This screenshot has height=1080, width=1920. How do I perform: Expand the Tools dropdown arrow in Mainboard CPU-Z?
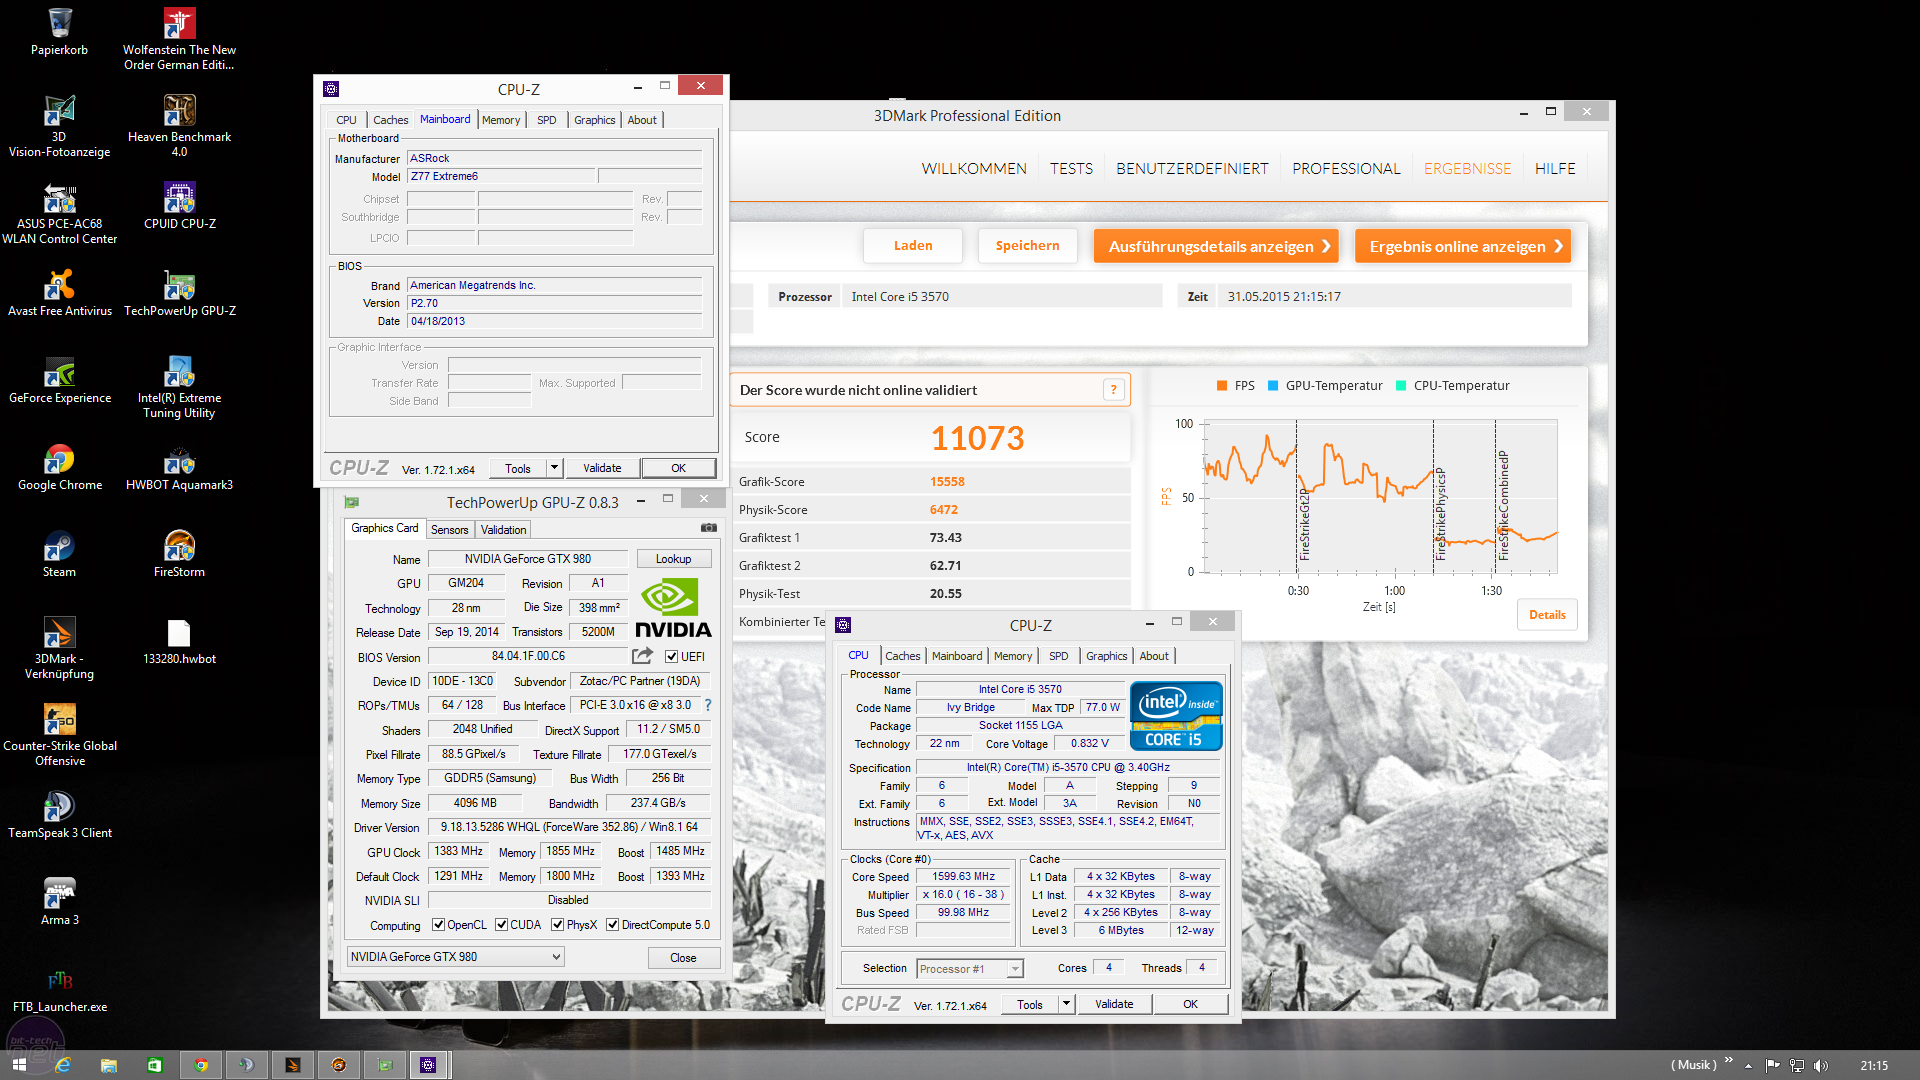(553, 468)
